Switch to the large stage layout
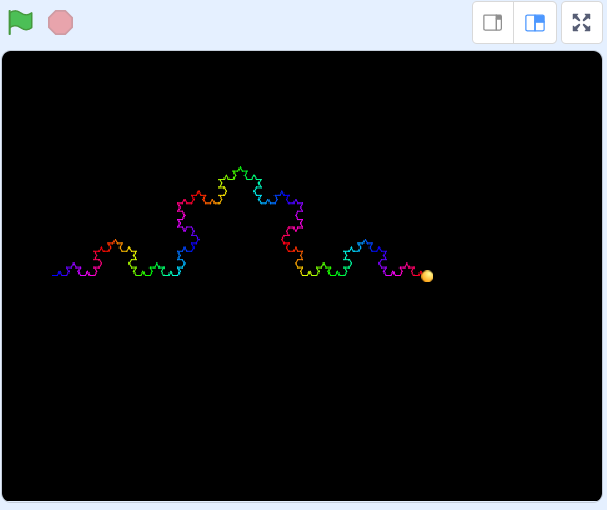 point(535,22)
